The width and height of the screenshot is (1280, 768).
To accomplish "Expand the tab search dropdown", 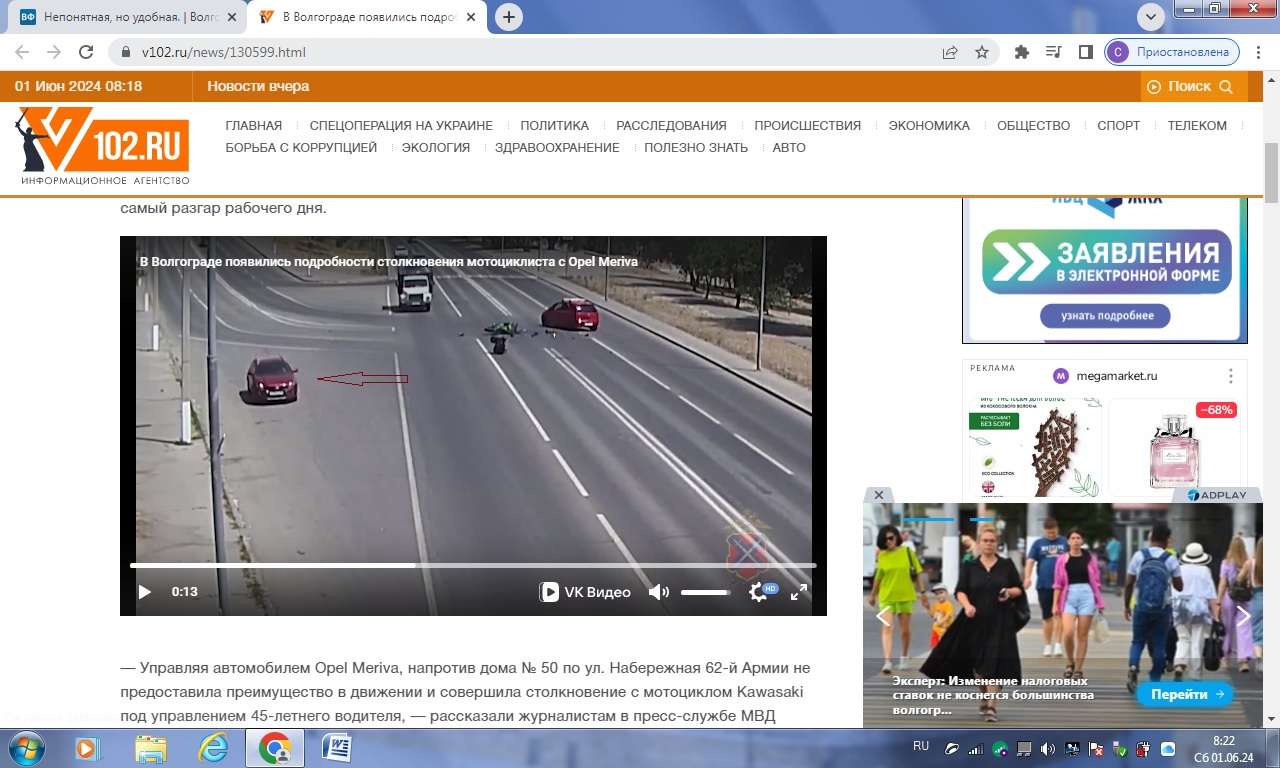I will pyautogui.click(x=1151, y=16).
